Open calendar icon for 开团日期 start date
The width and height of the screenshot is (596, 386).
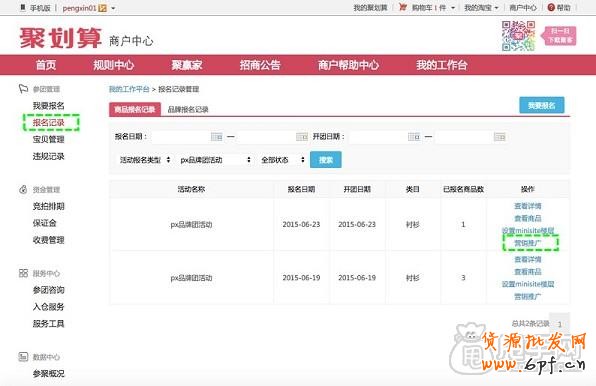[x=414, y=137]
